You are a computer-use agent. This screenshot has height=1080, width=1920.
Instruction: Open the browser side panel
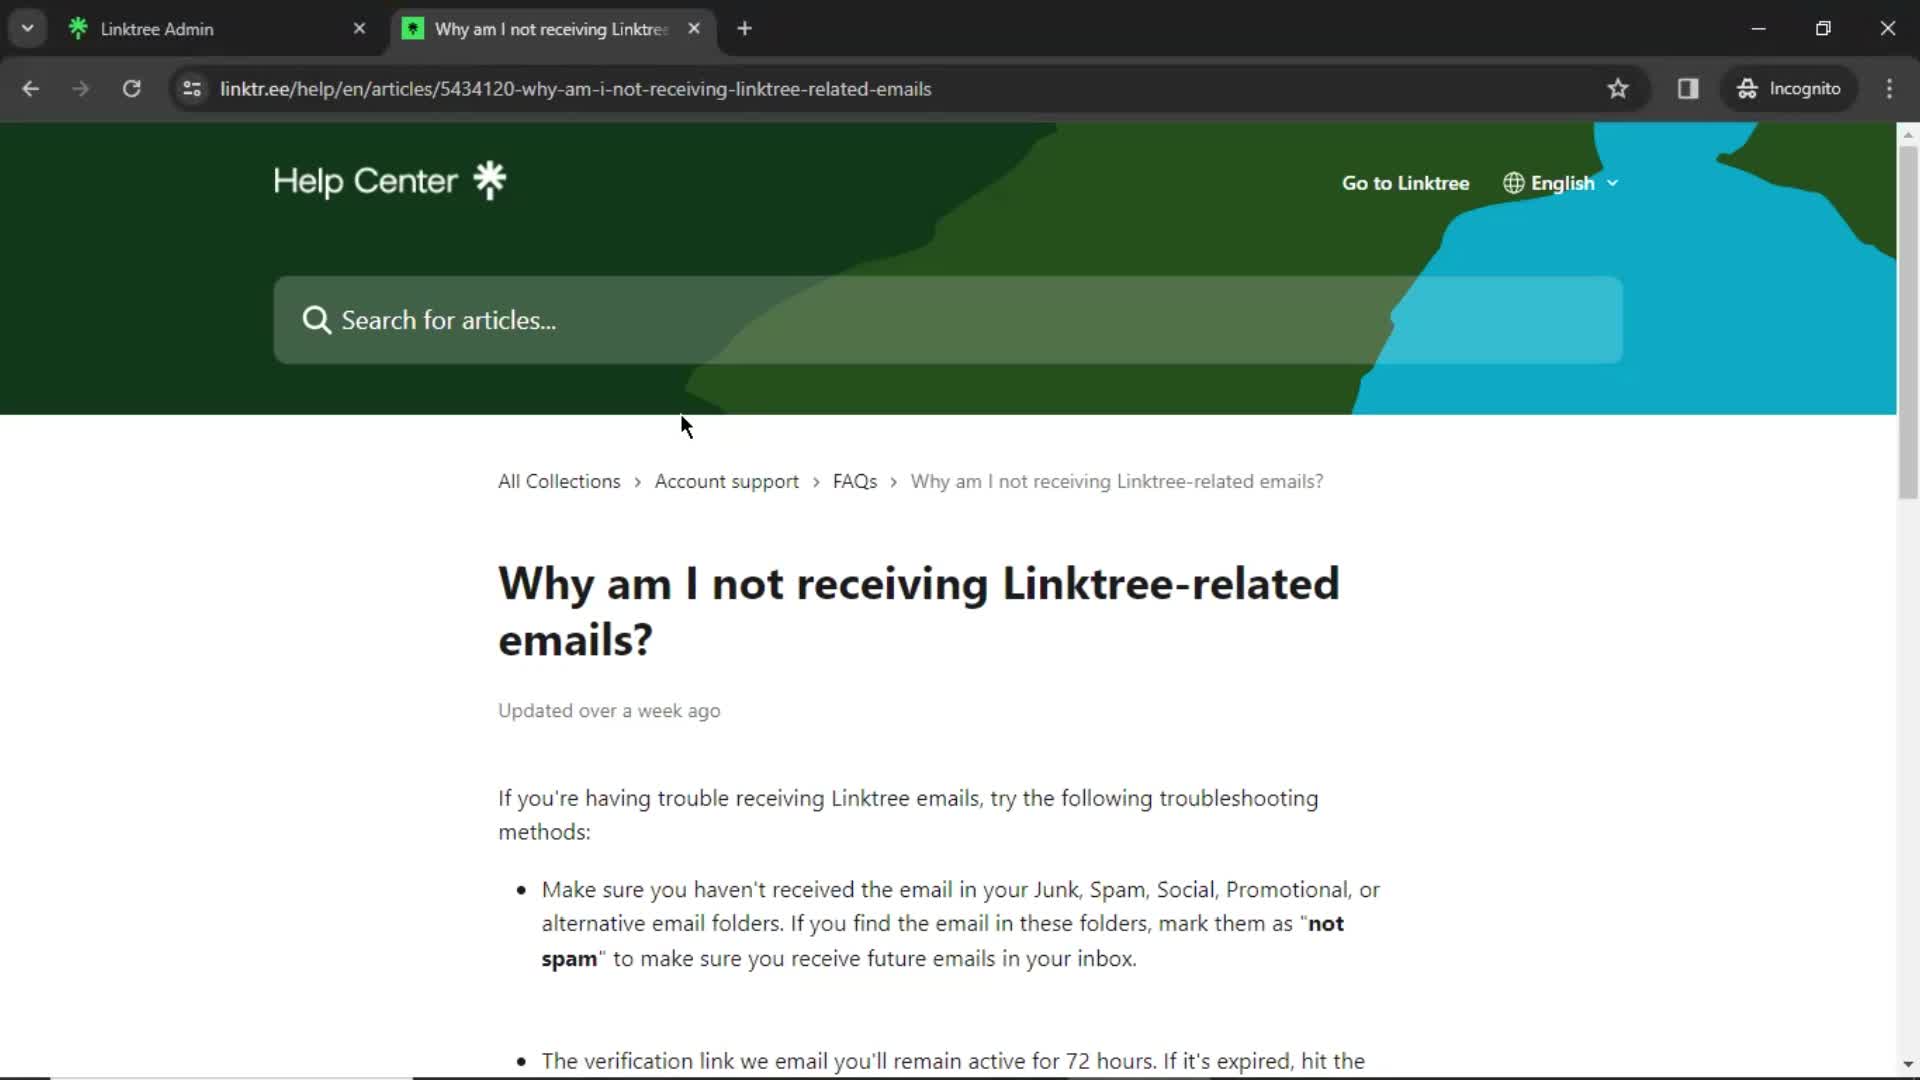pos(1688,89)
